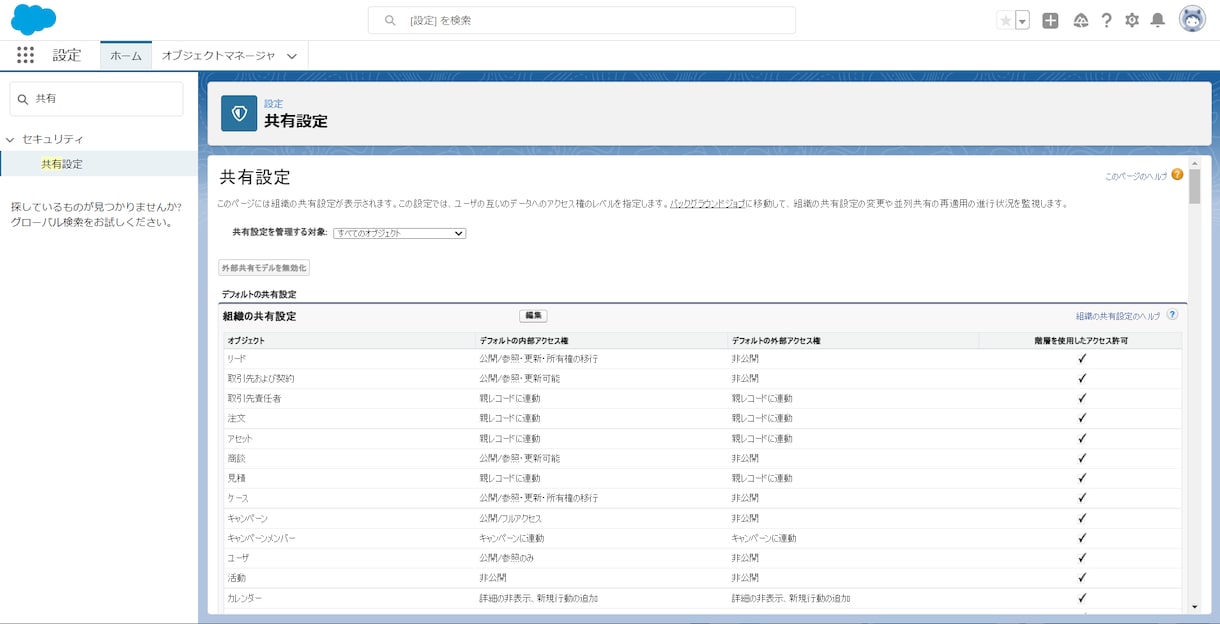Click the 組織の共有設定 table title

(x=259, y=316)
